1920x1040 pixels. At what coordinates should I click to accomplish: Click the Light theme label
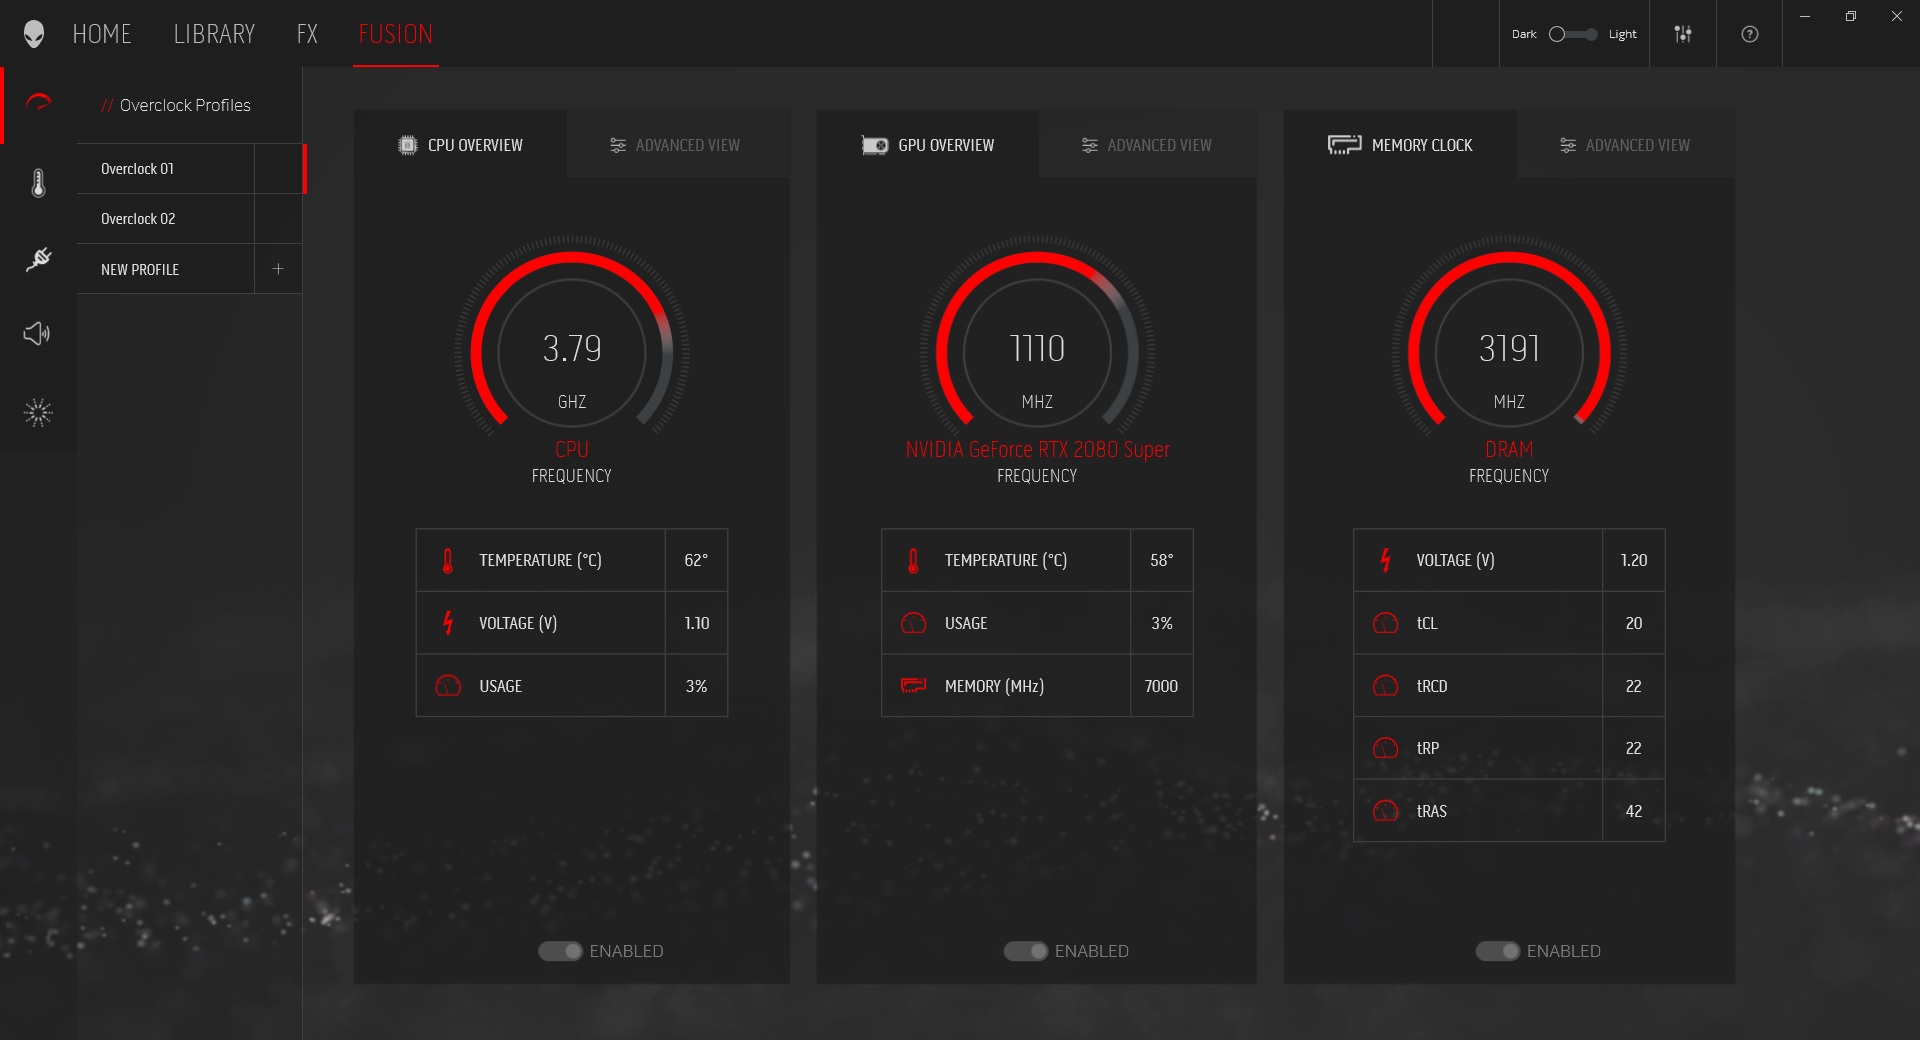click(1622, 34)
